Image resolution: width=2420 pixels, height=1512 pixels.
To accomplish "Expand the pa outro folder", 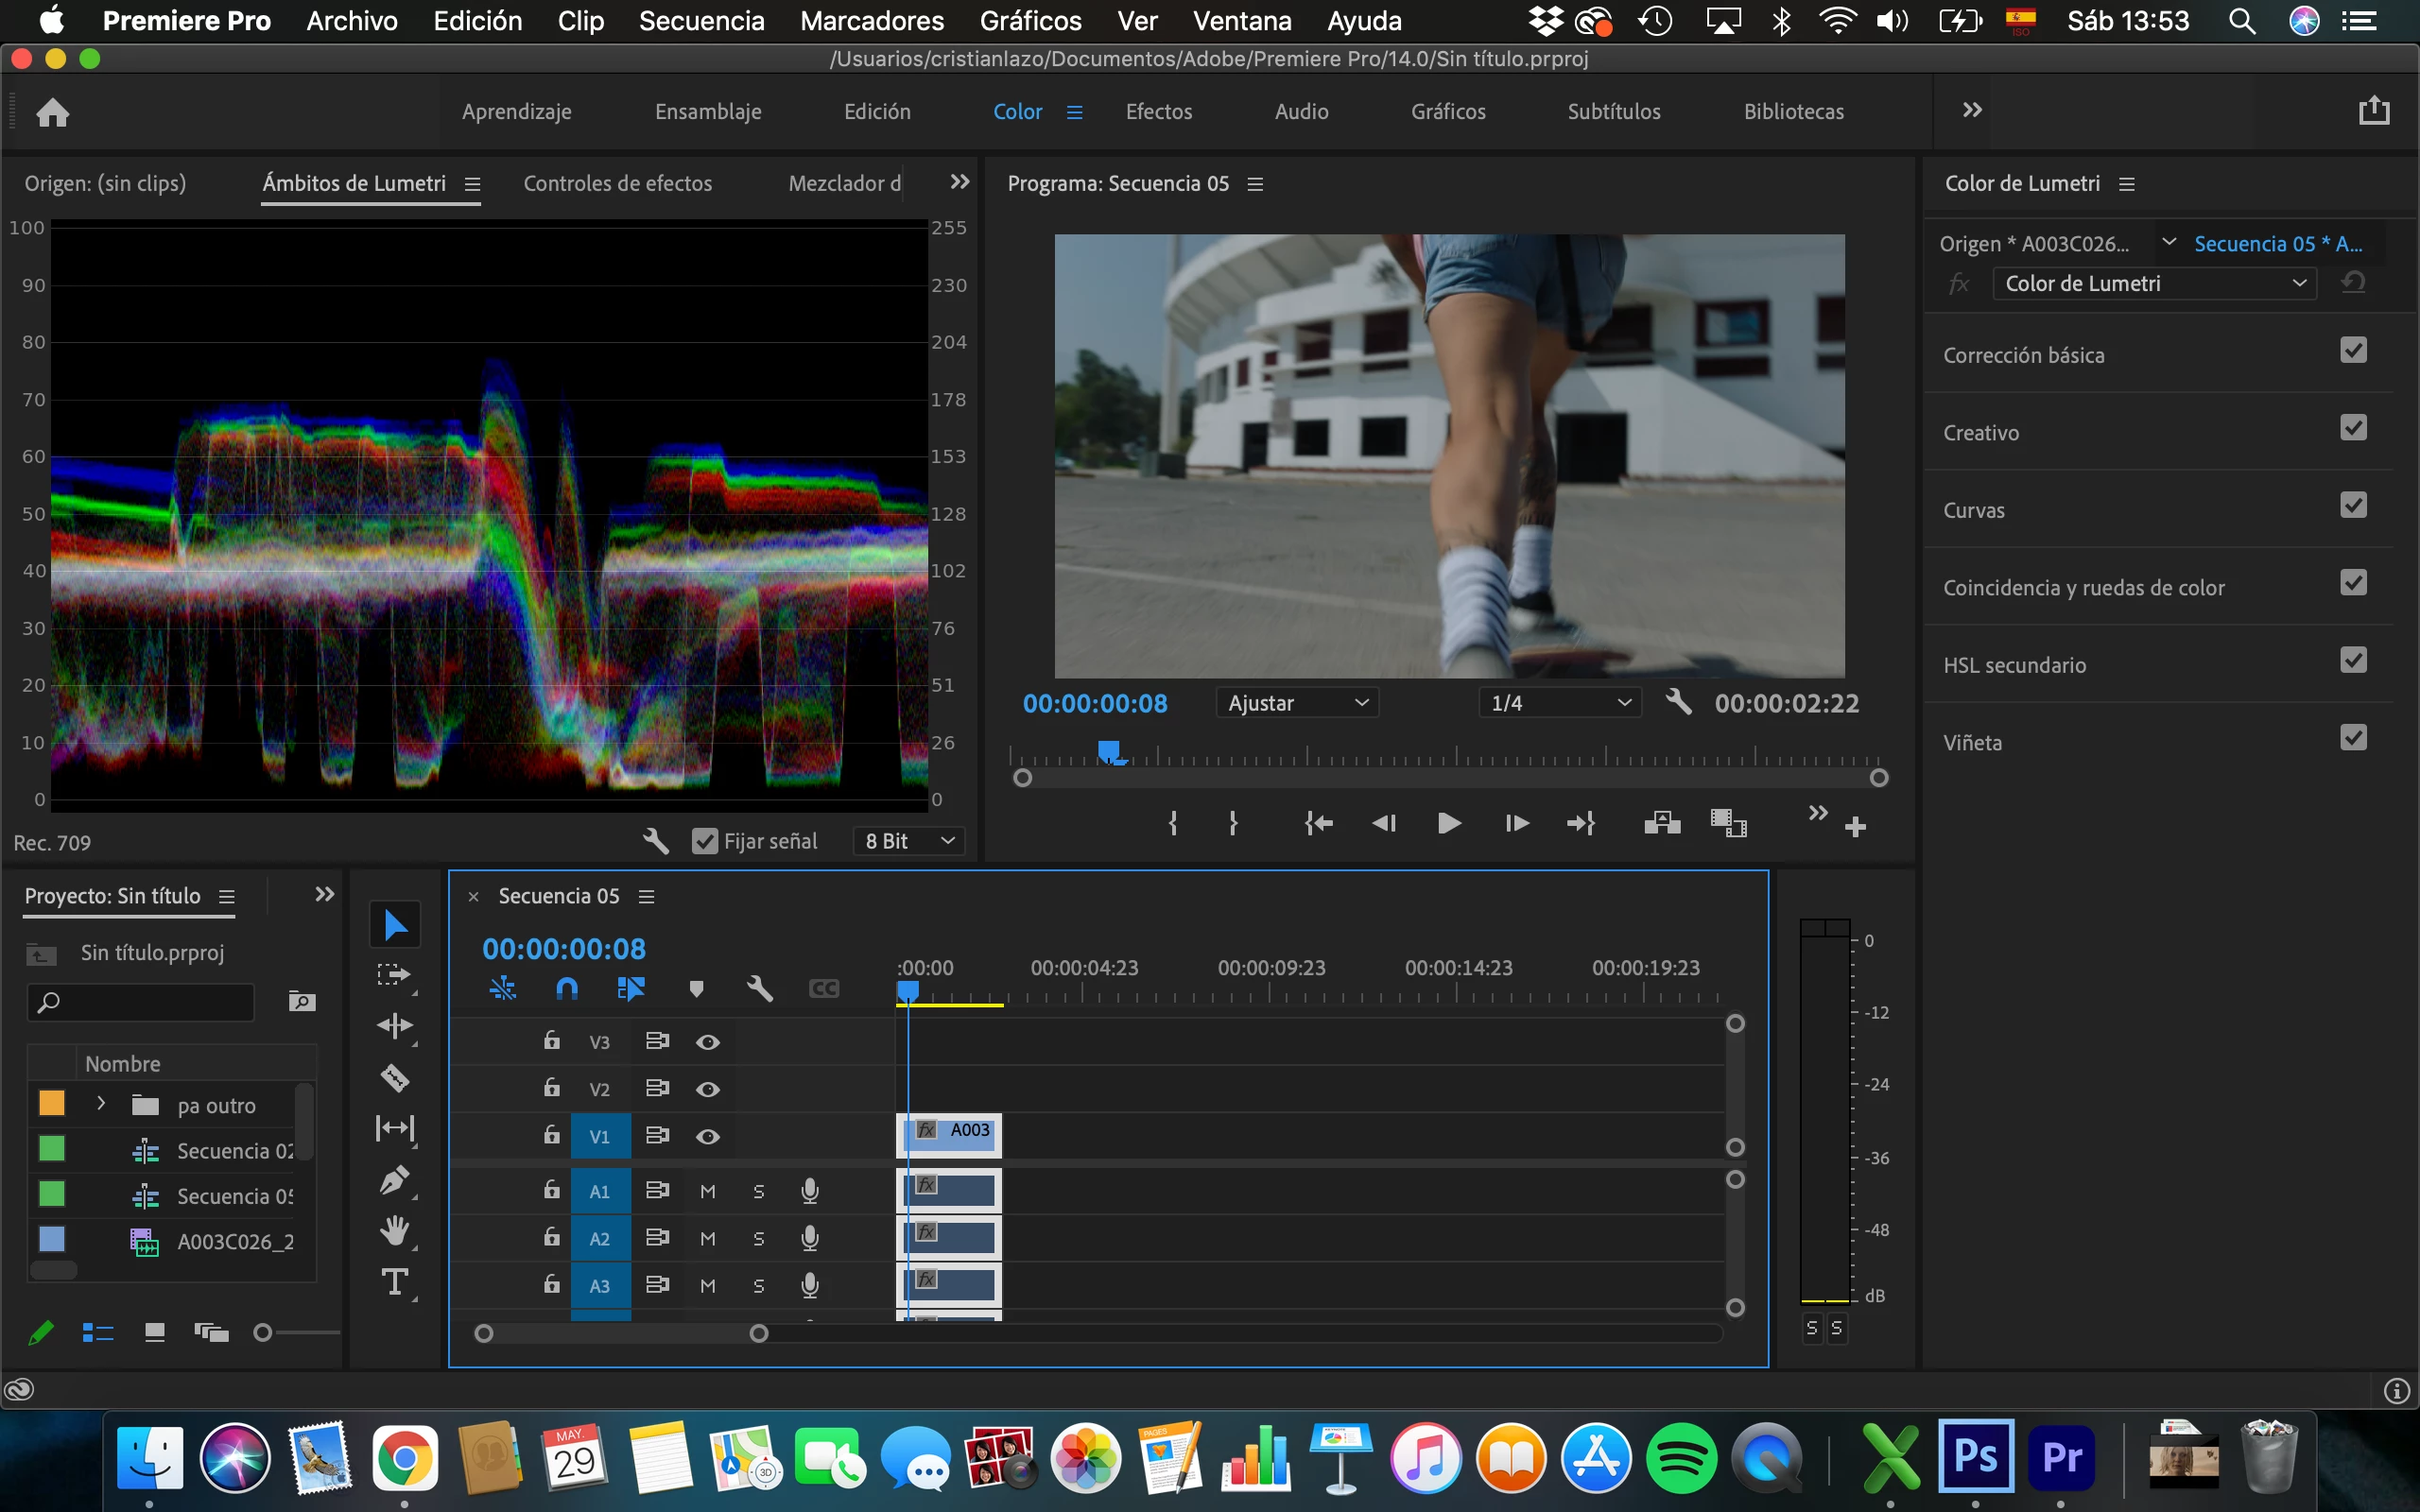I will click(x=101, y=1104).
